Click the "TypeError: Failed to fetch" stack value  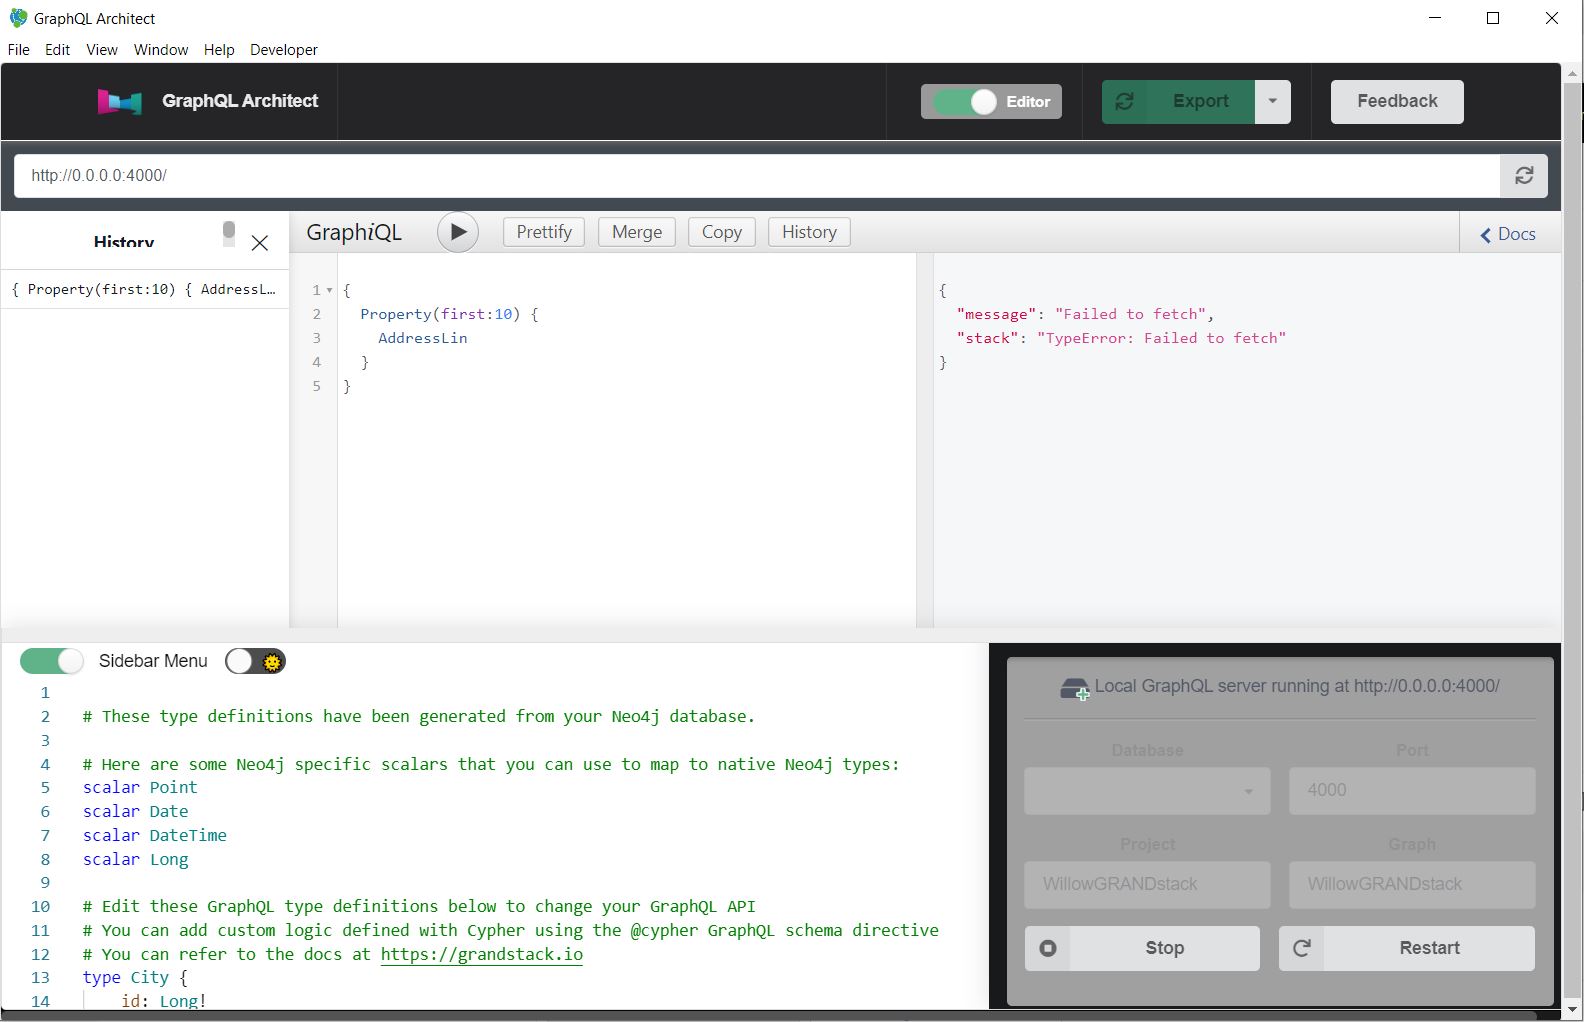click(1161, 338)
